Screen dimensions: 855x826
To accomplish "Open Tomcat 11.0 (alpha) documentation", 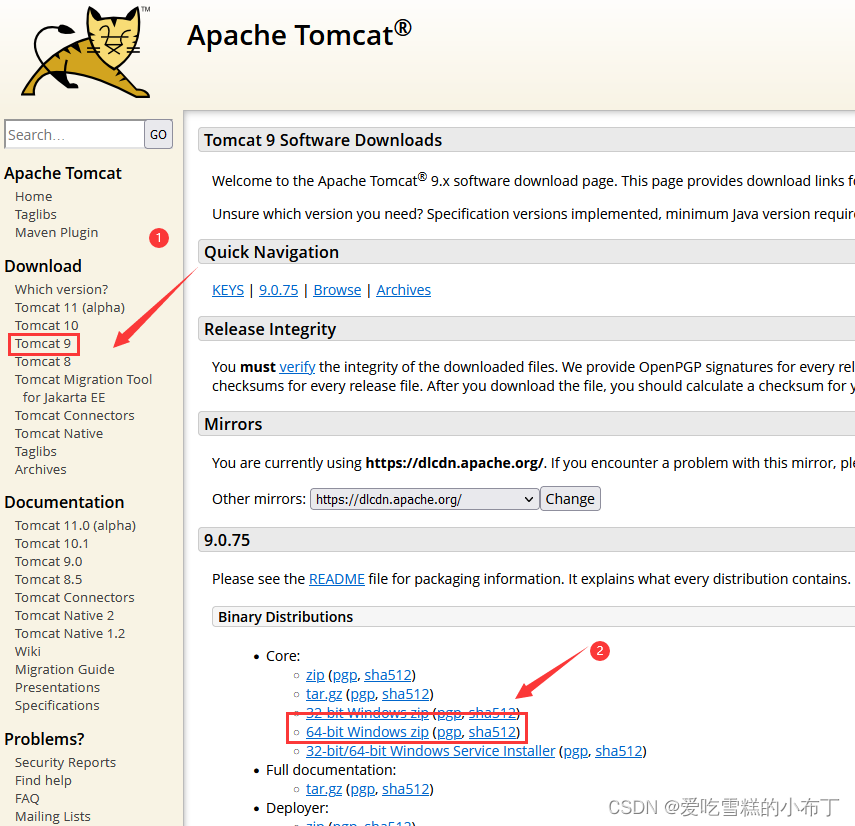I will [x=75, y=525].
